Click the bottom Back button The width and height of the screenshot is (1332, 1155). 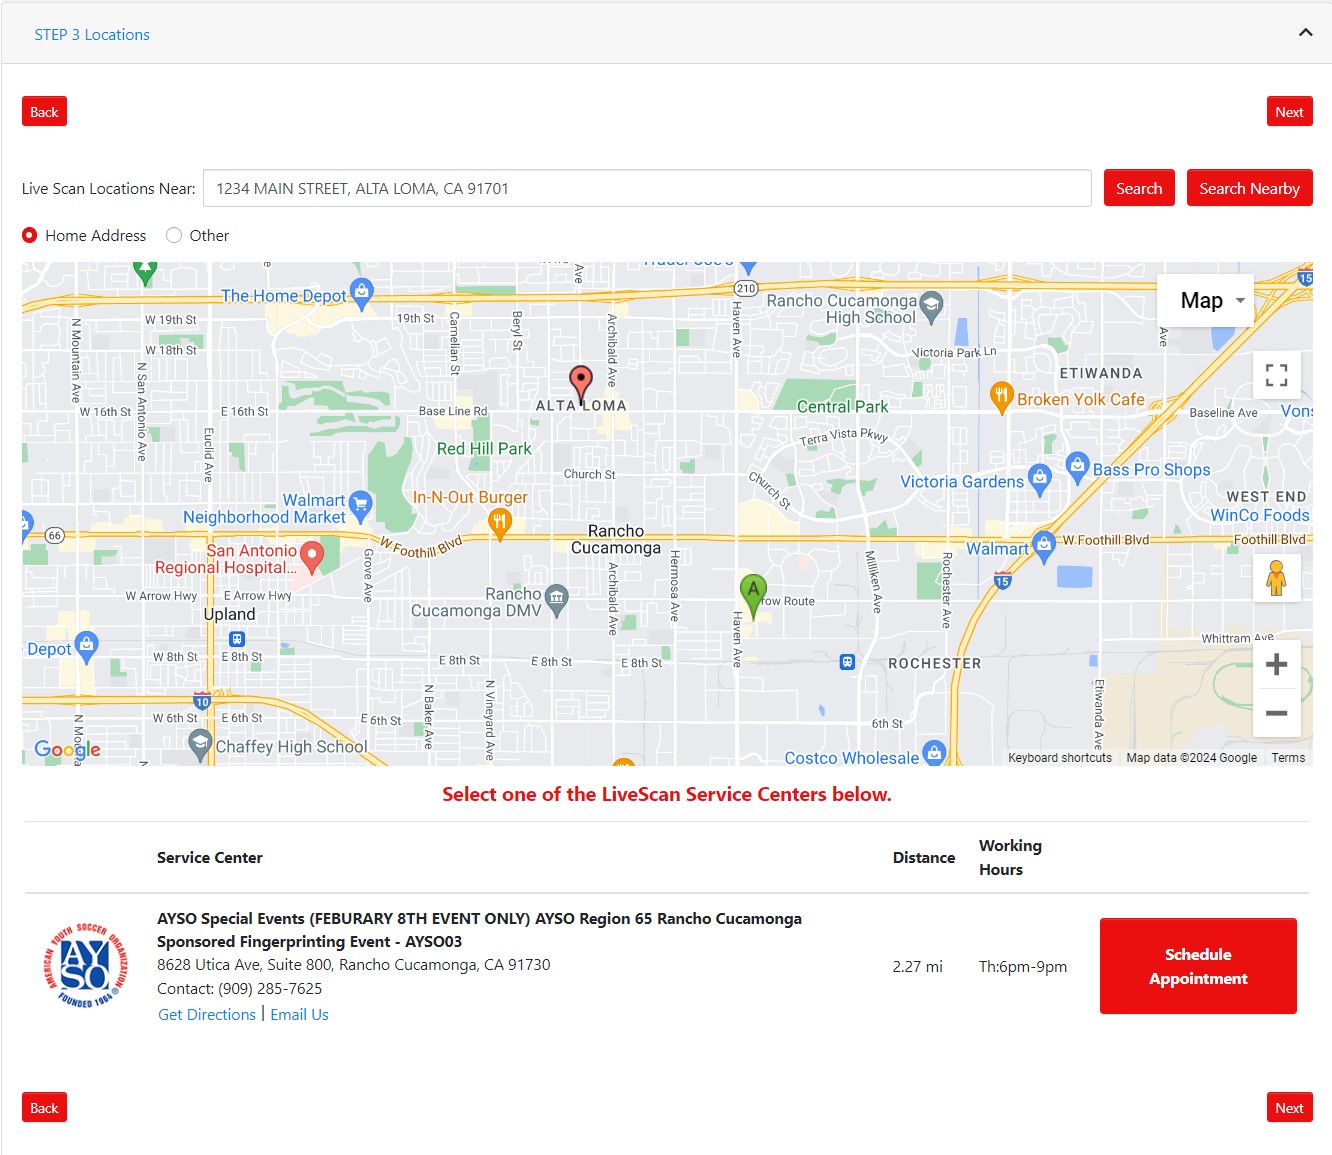[x=44, y=1108]
